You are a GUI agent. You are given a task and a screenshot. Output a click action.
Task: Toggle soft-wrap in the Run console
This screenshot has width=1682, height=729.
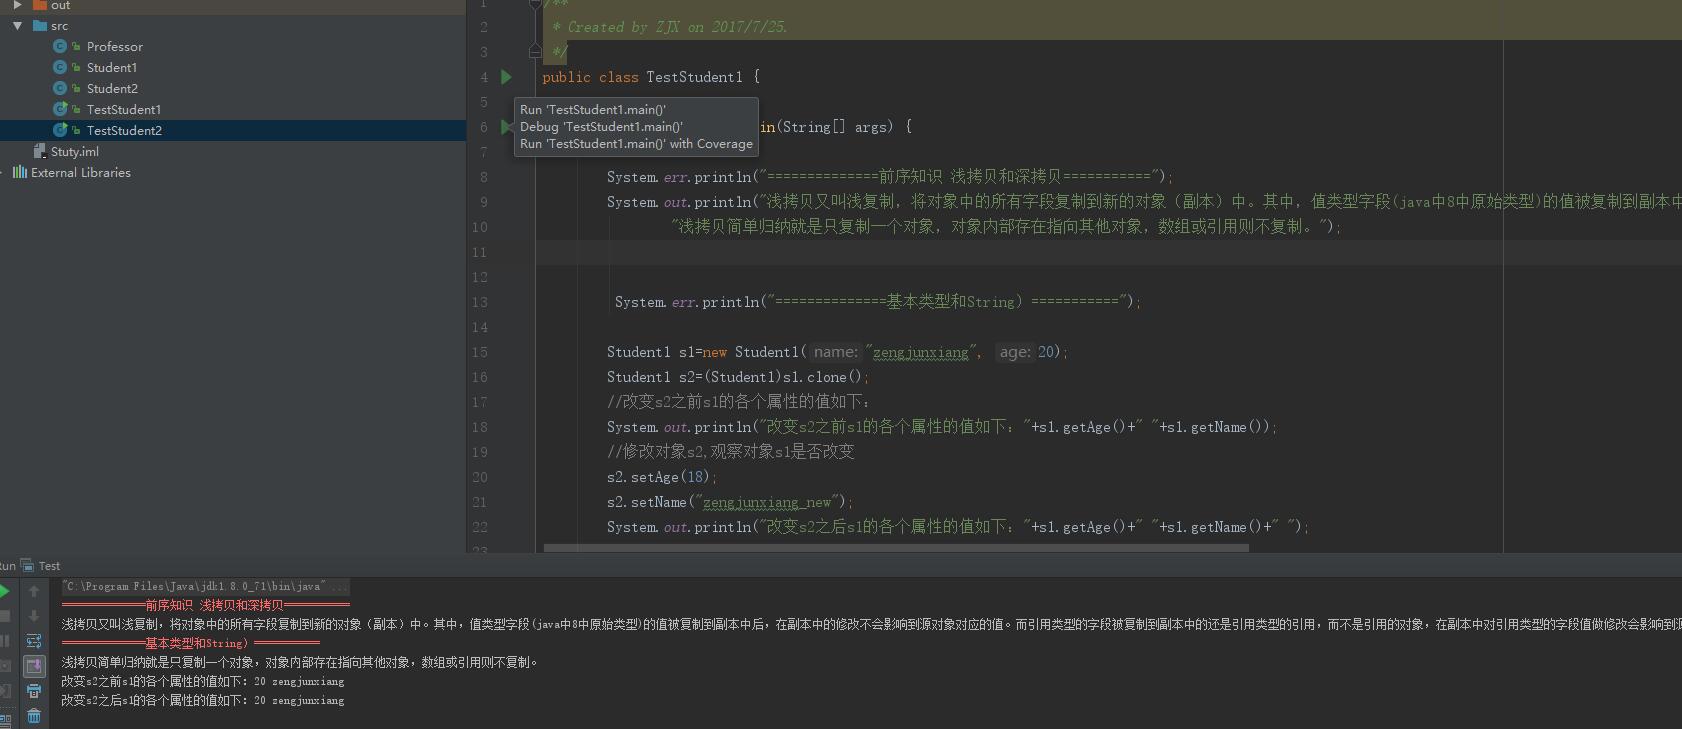tap(34, 641)
